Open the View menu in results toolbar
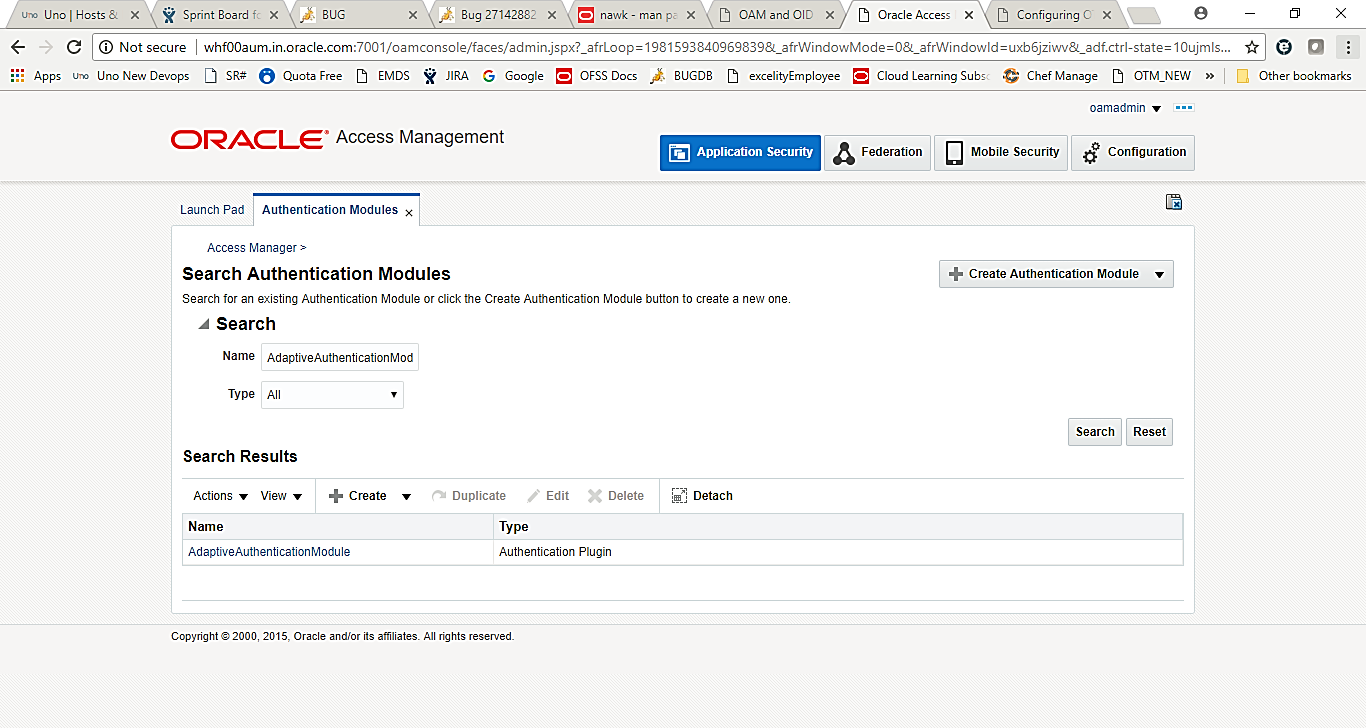 [281, 496]
